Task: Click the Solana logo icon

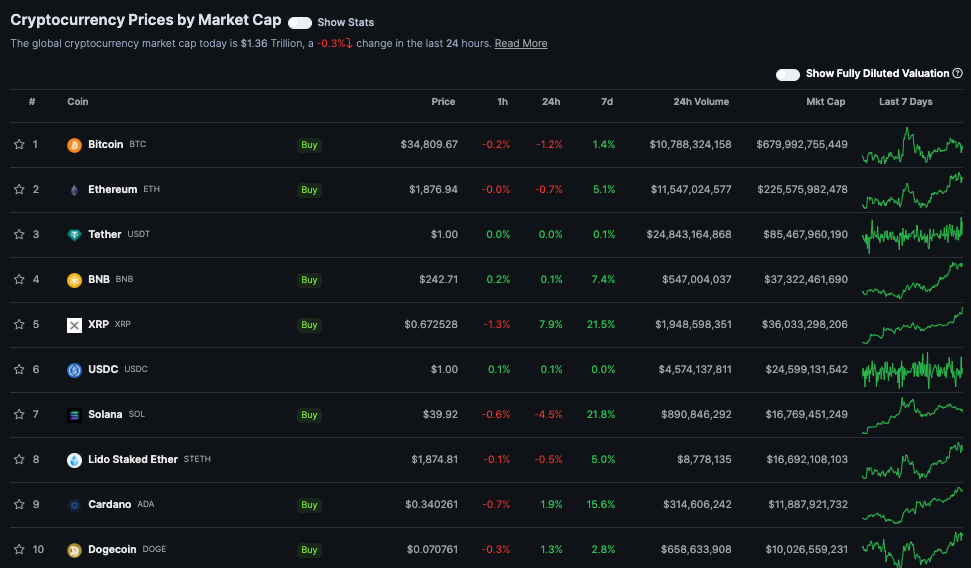Action: [74, 415]
